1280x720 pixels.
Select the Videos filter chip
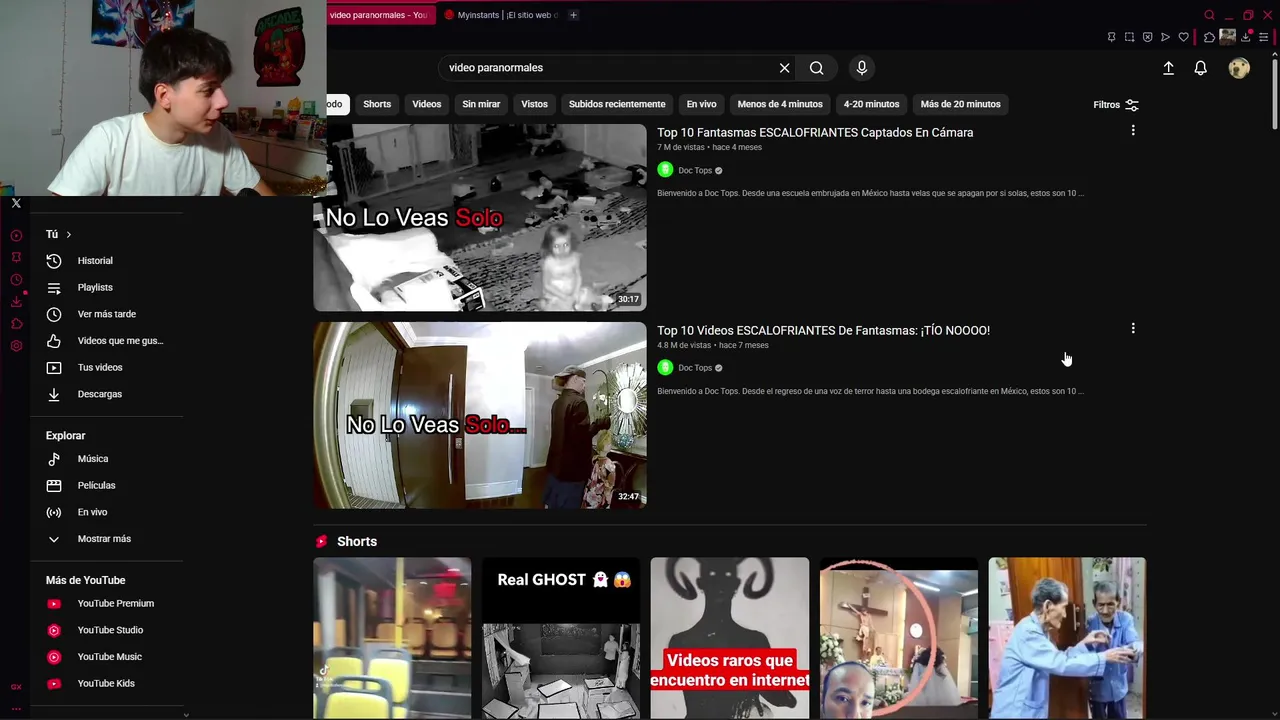(x=427, y=104)
